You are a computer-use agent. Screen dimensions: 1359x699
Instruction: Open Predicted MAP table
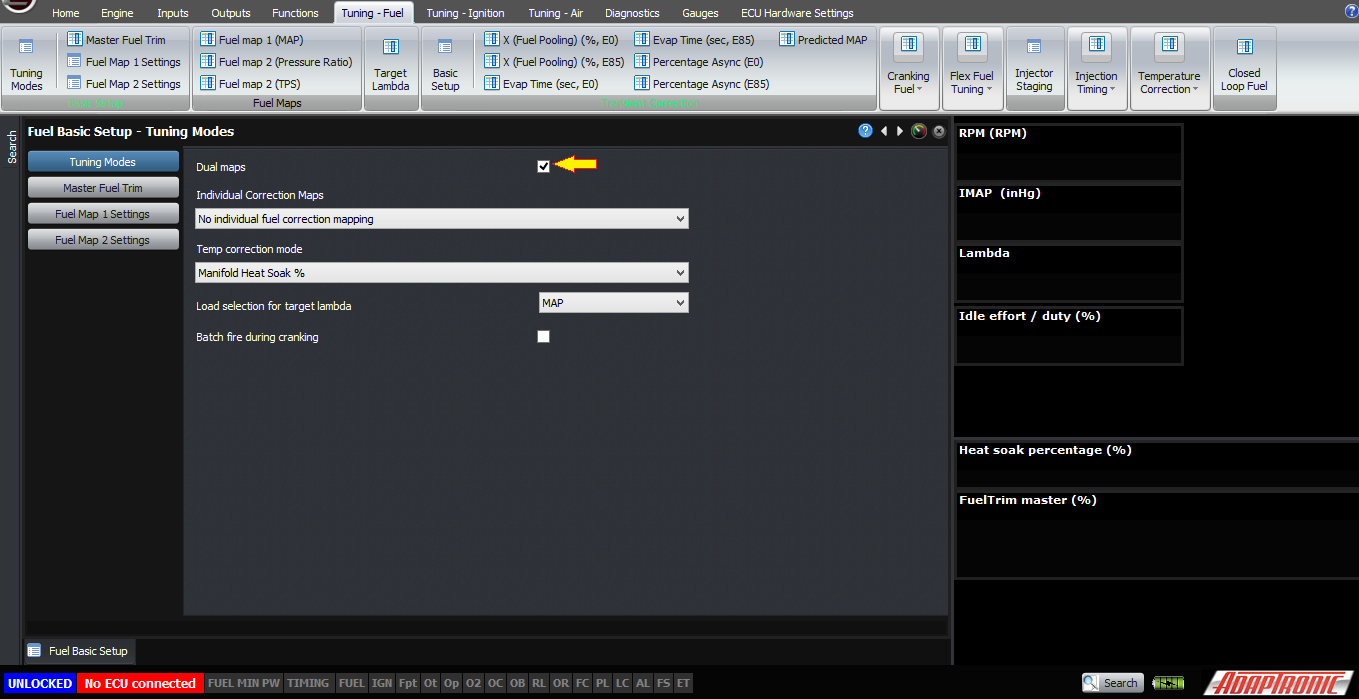click(x=823, y=40)
